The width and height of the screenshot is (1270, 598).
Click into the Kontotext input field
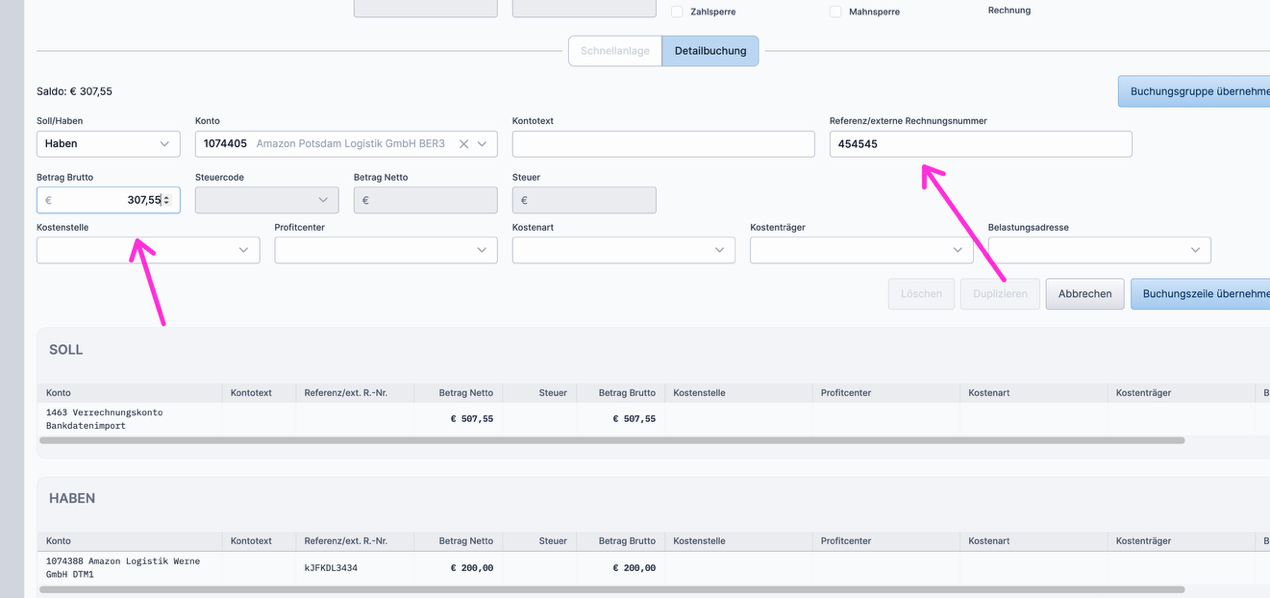(x=663, y=144)
